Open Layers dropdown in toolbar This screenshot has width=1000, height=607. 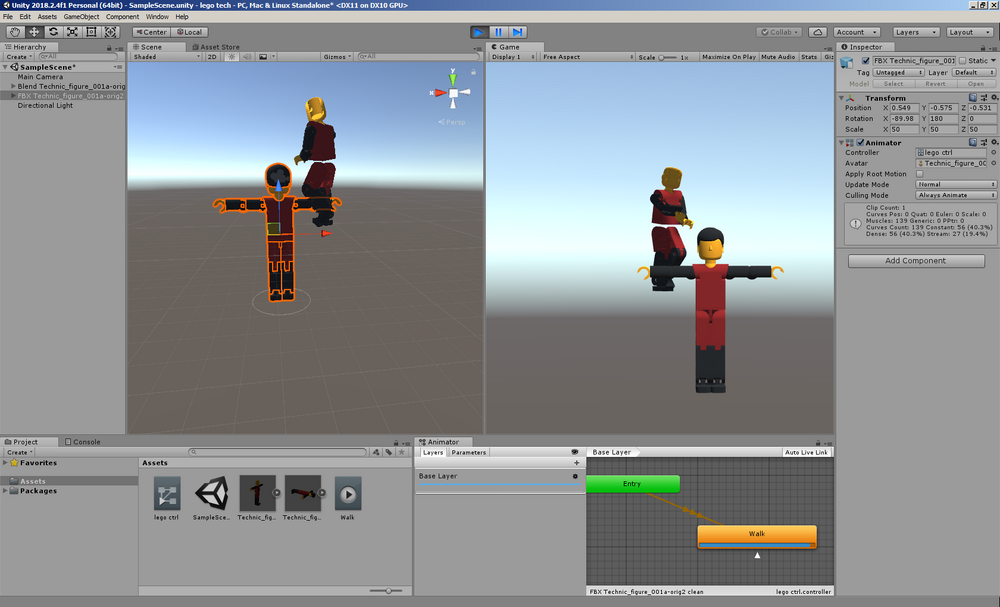[x=916, y=32]
